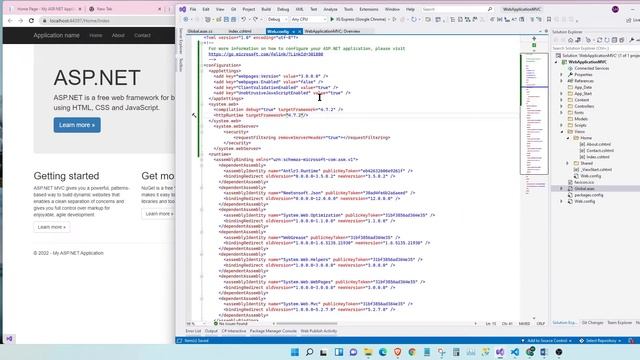Image resolution: width=640 pixels, height=360 pixels.
Task: Click the undo icon in Visual Studio toolbar
Action: pos(243,19)
